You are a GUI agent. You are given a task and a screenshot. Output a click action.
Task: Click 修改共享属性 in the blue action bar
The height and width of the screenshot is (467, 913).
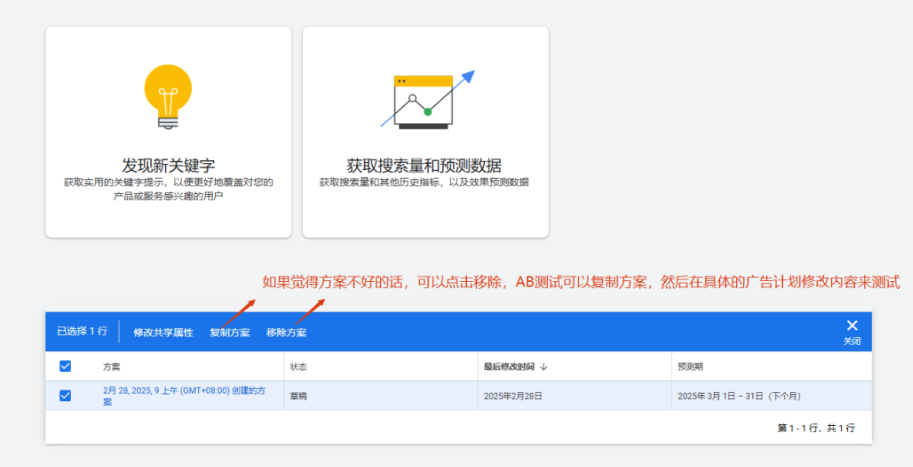pyautogui.click(x=163, y=332)
